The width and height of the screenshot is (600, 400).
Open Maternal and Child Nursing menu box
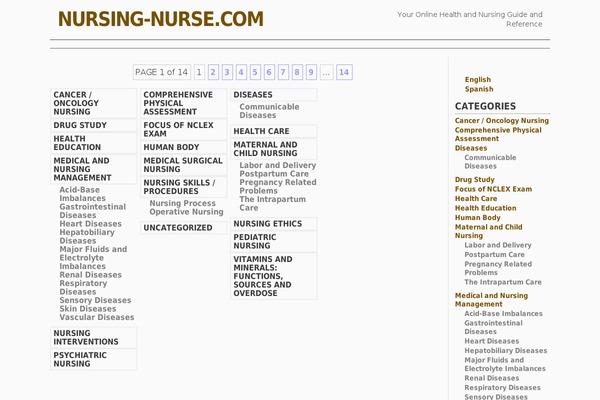pos(274,149)
